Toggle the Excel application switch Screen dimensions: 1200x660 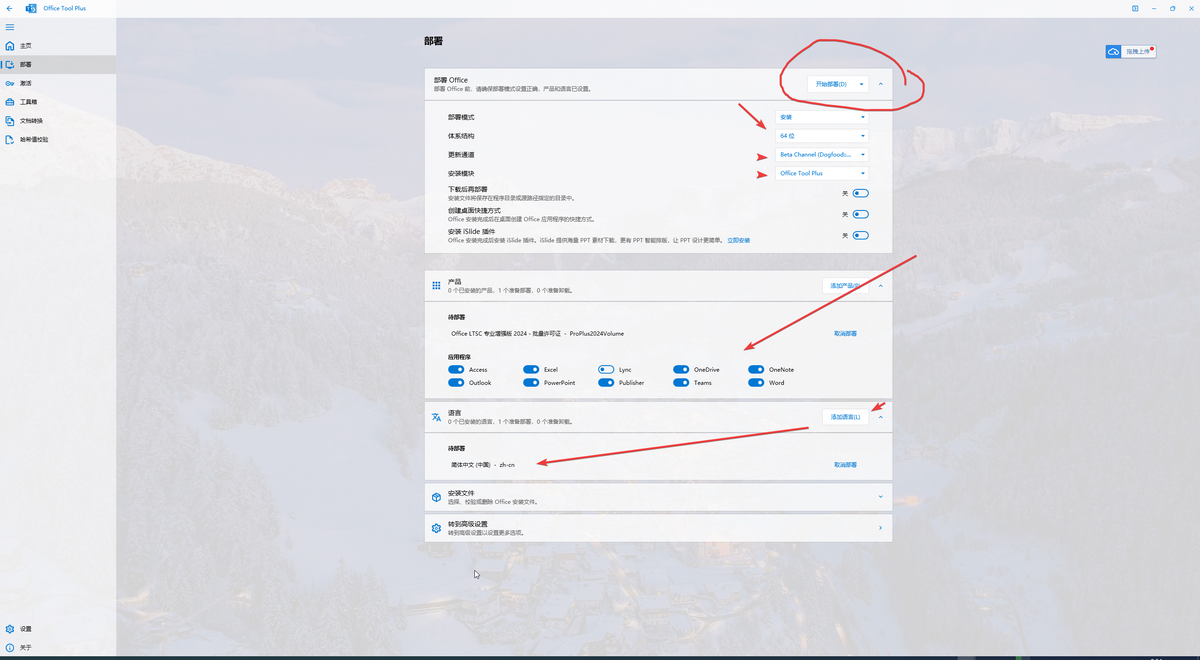click(x=531, y=370)
